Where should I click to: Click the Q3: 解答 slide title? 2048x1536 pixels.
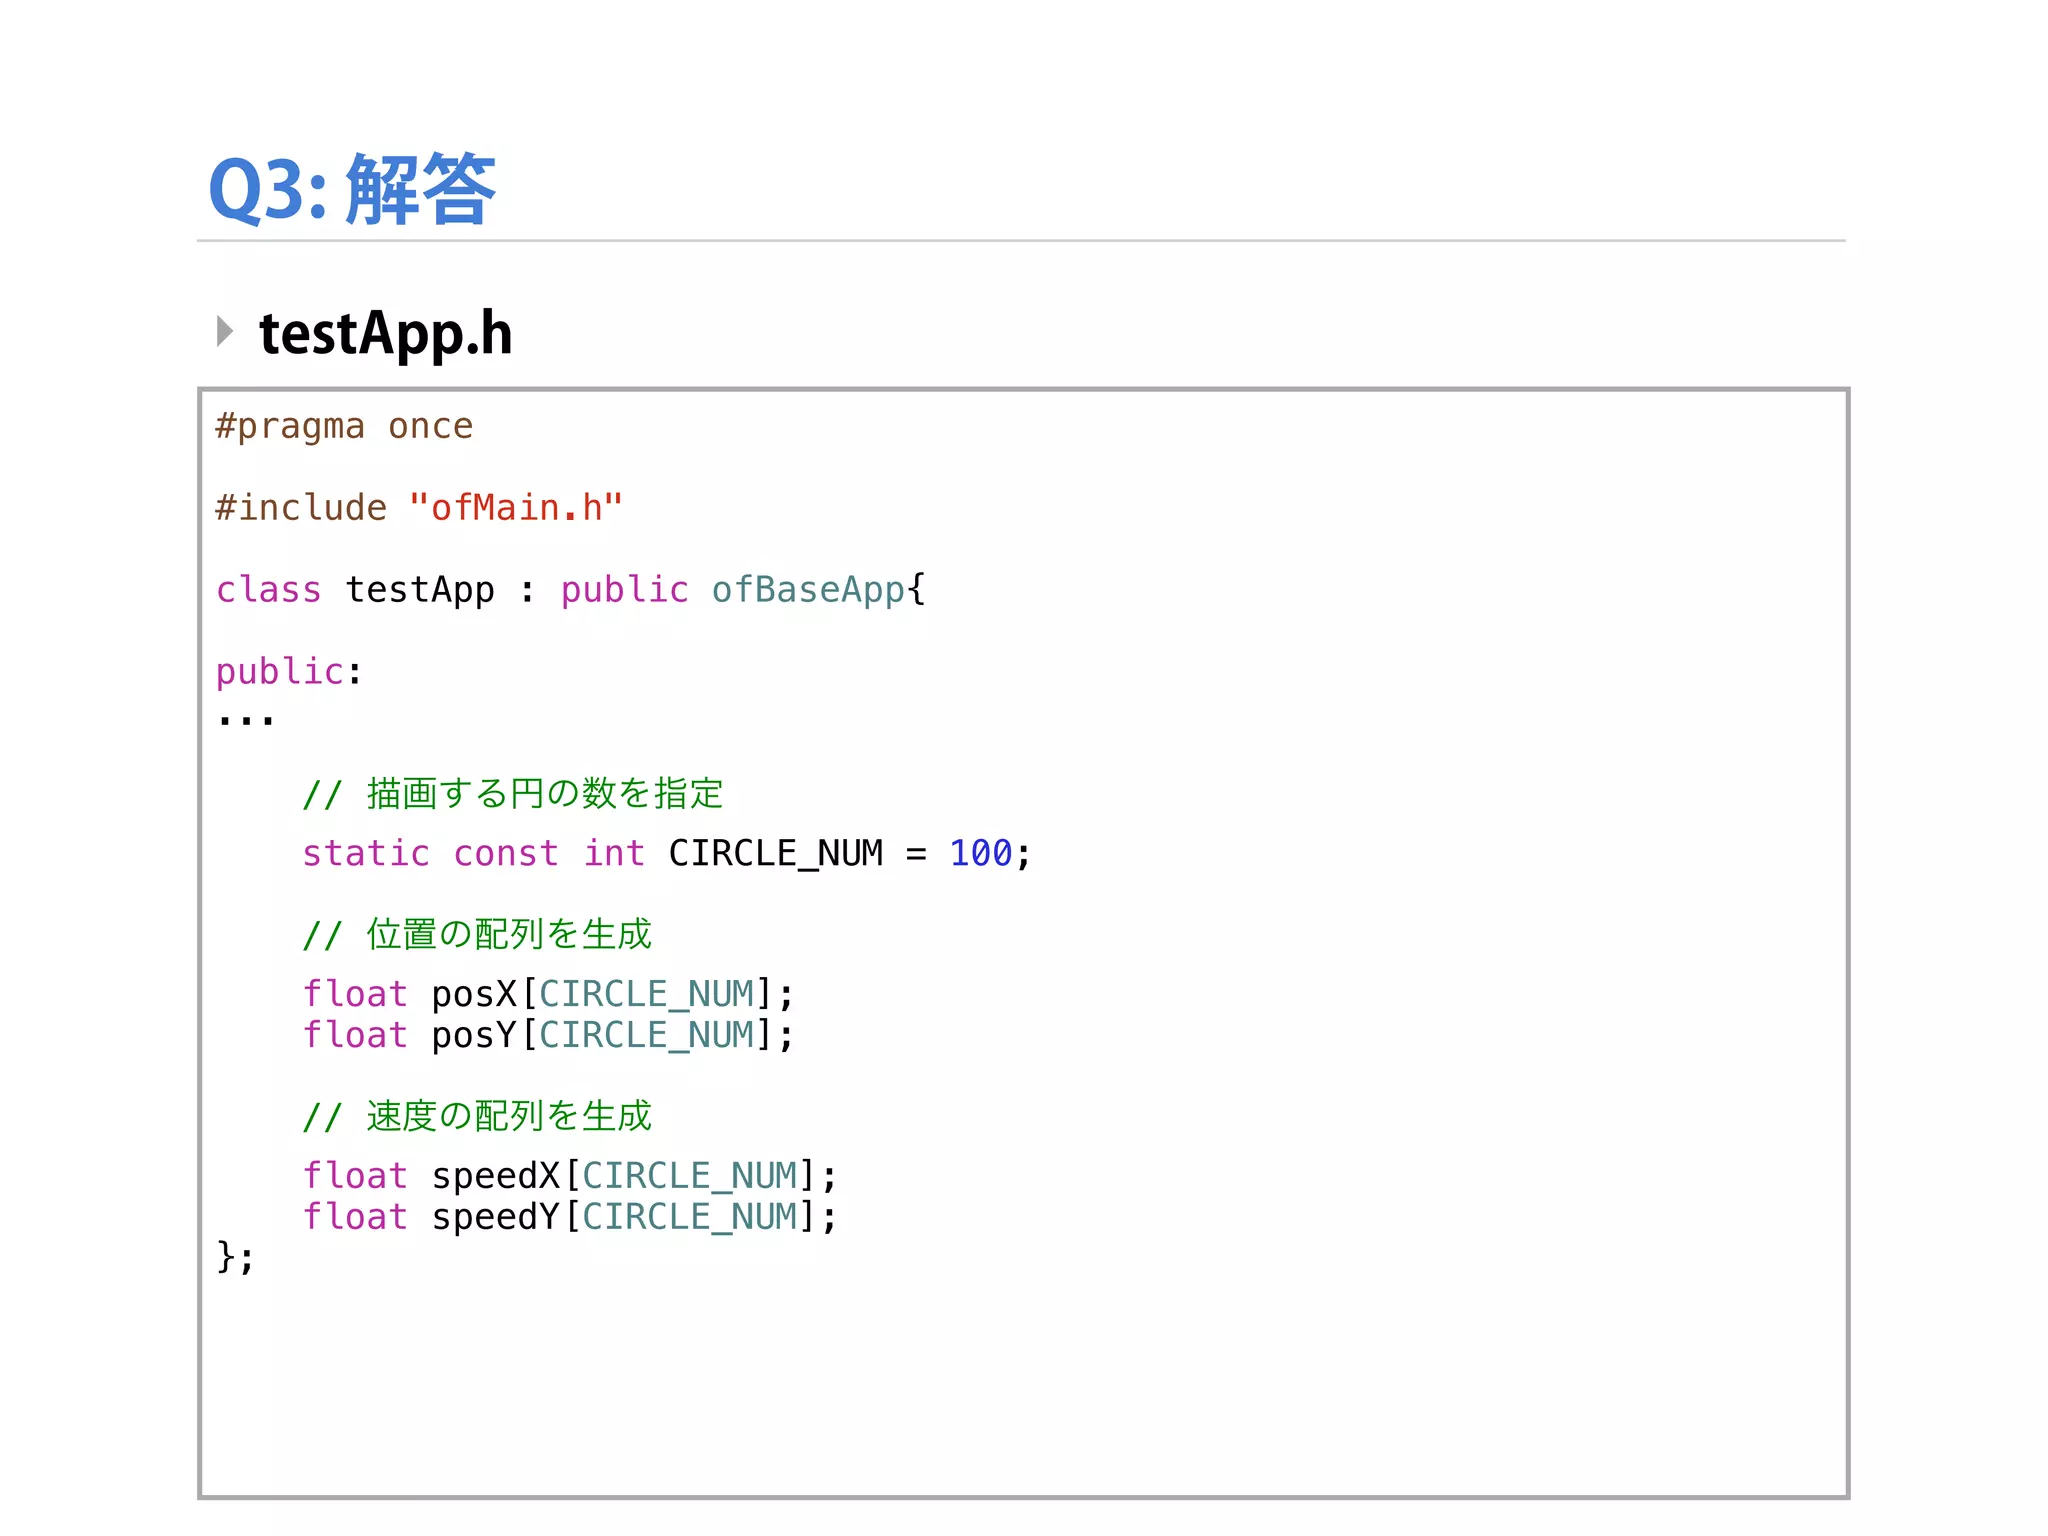[x=351, y=189]
